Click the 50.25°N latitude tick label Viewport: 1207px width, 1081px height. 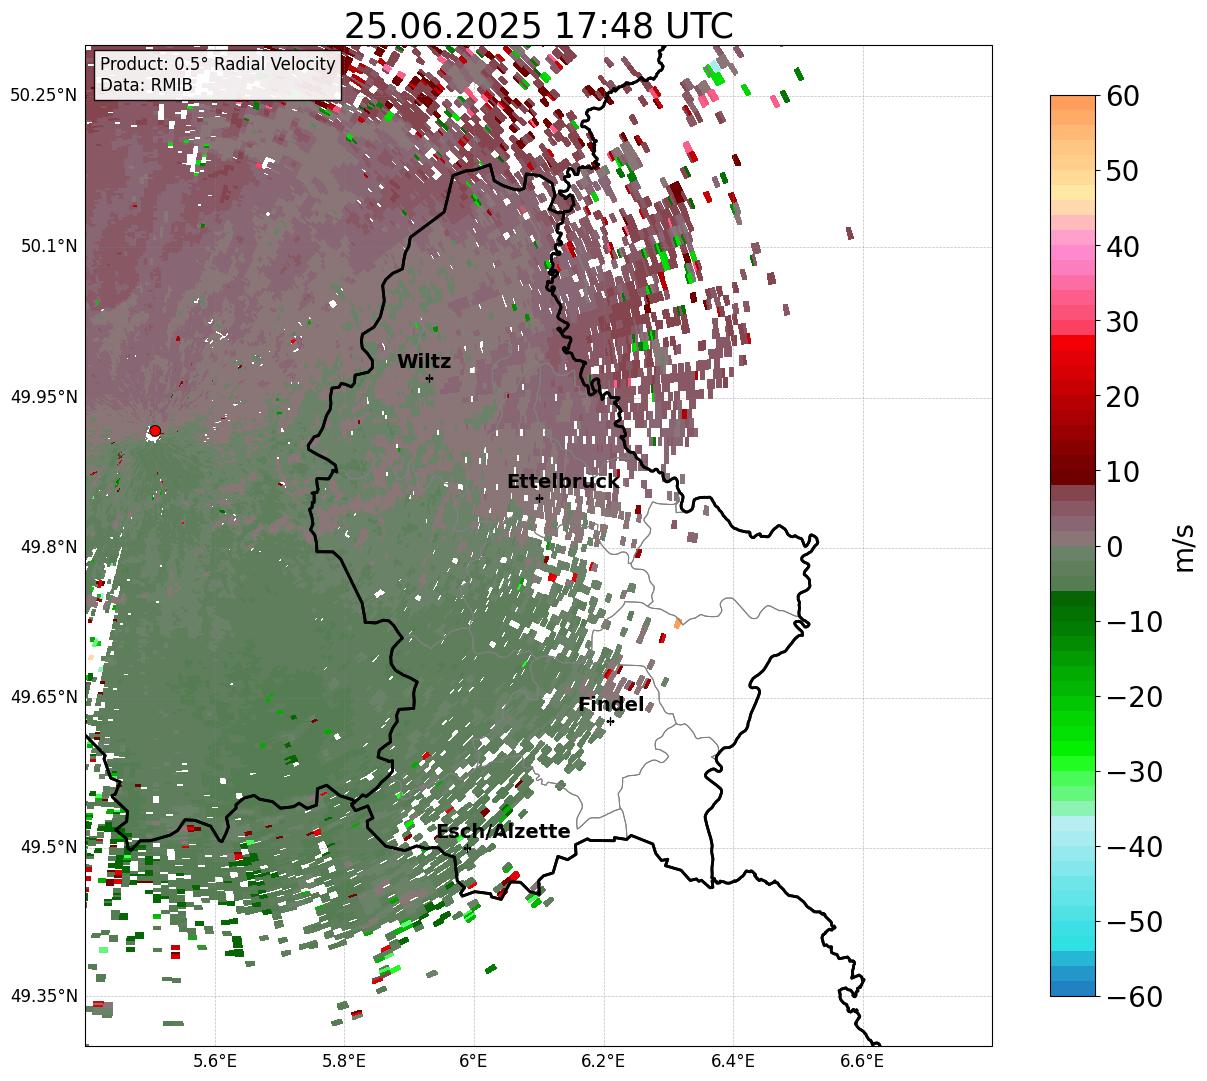click(x=43, y=96)
